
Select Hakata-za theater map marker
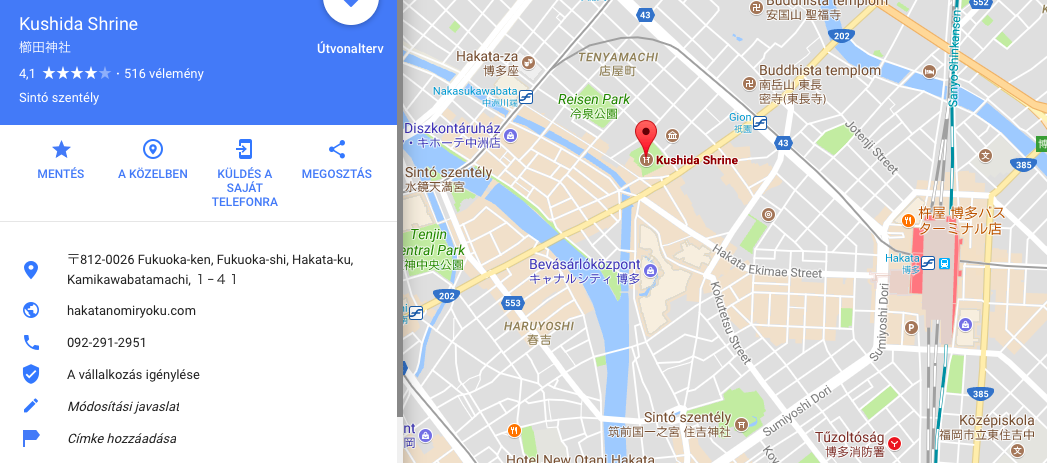528,63
